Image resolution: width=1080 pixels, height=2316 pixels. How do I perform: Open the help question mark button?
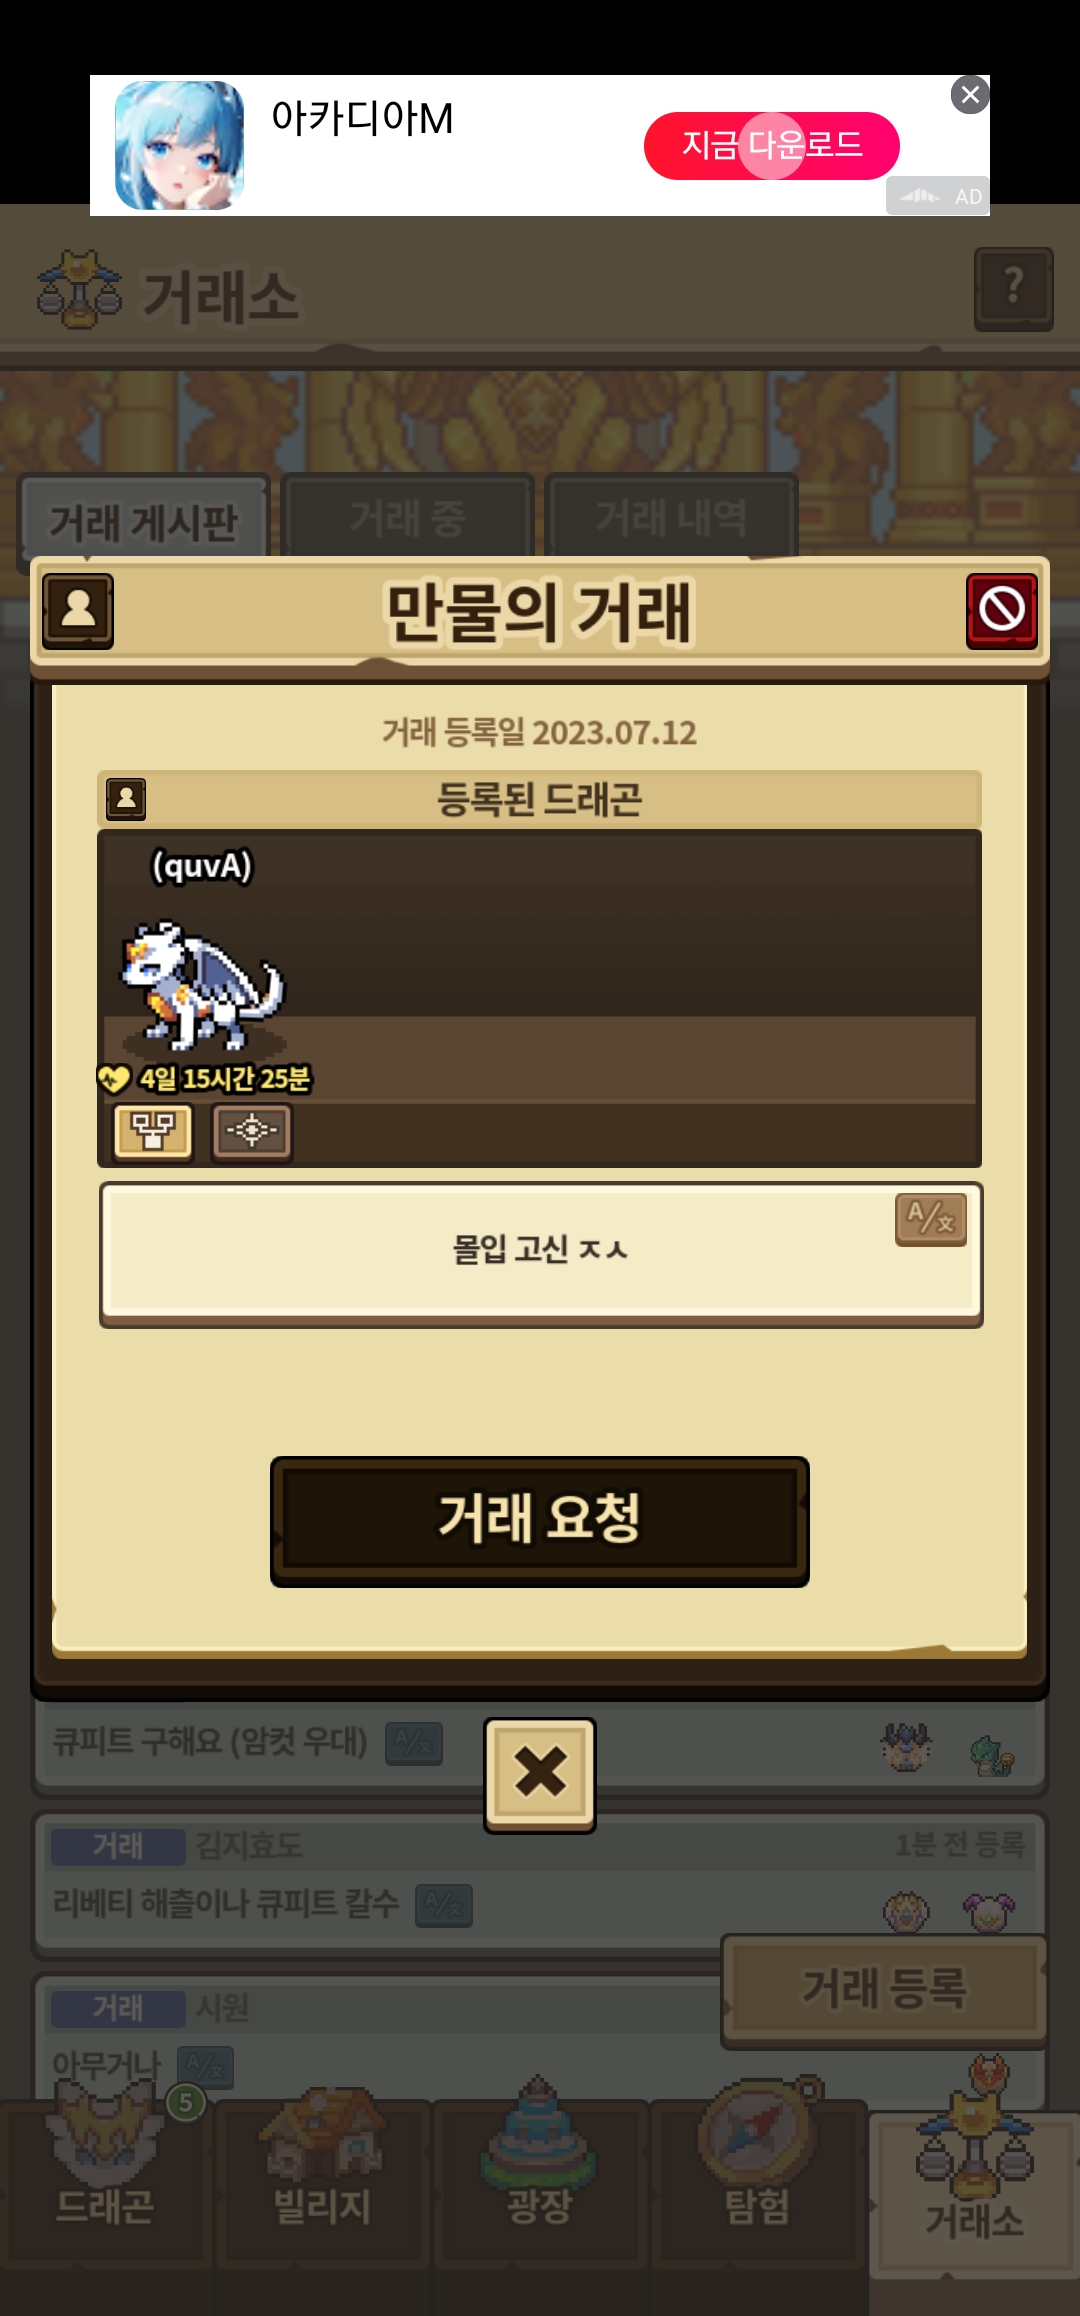click(1014, 289)
